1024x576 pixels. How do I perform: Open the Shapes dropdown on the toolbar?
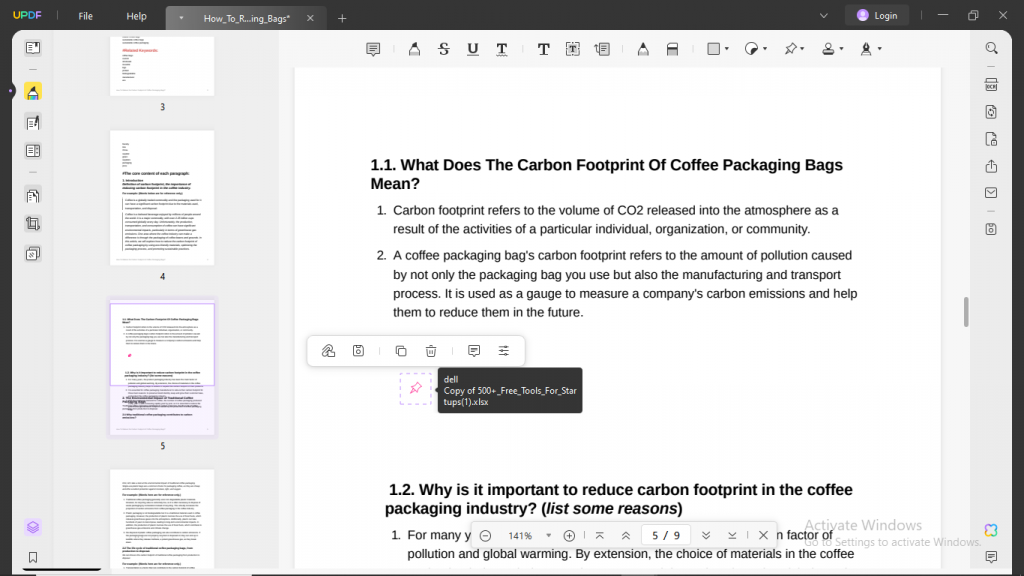pyautogui.click(x=717, y=48)
